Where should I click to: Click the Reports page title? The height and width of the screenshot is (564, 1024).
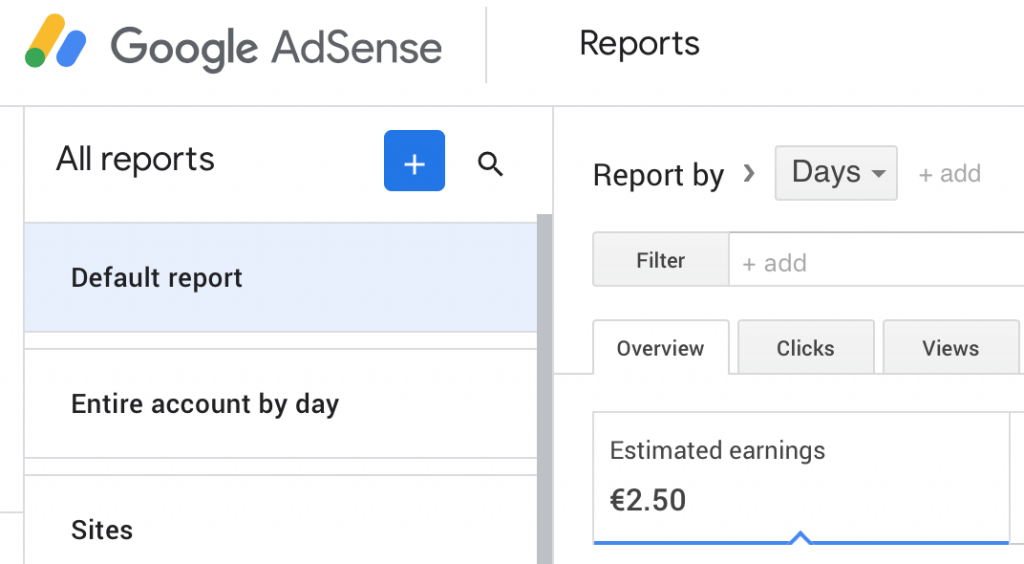[x=639, y=44]
